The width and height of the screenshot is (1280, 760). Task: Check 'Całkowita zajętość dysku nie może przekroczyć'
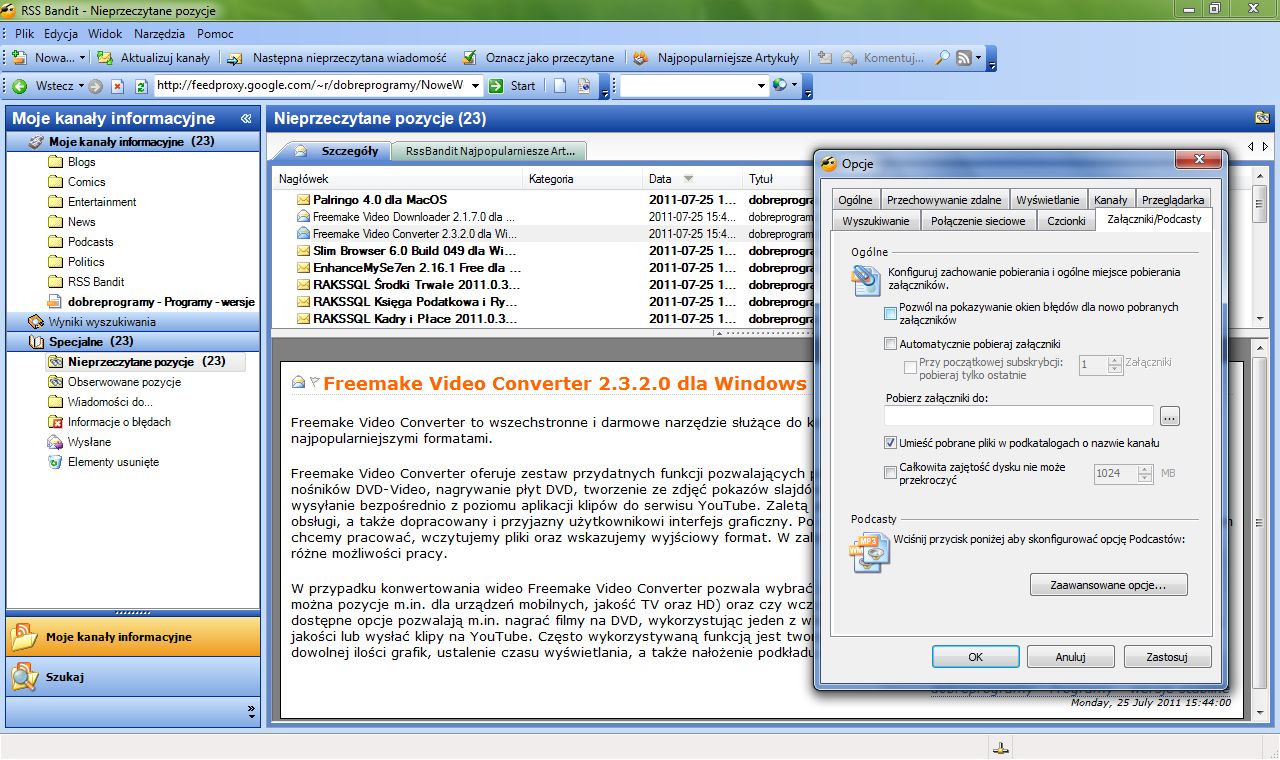[891, 473]
